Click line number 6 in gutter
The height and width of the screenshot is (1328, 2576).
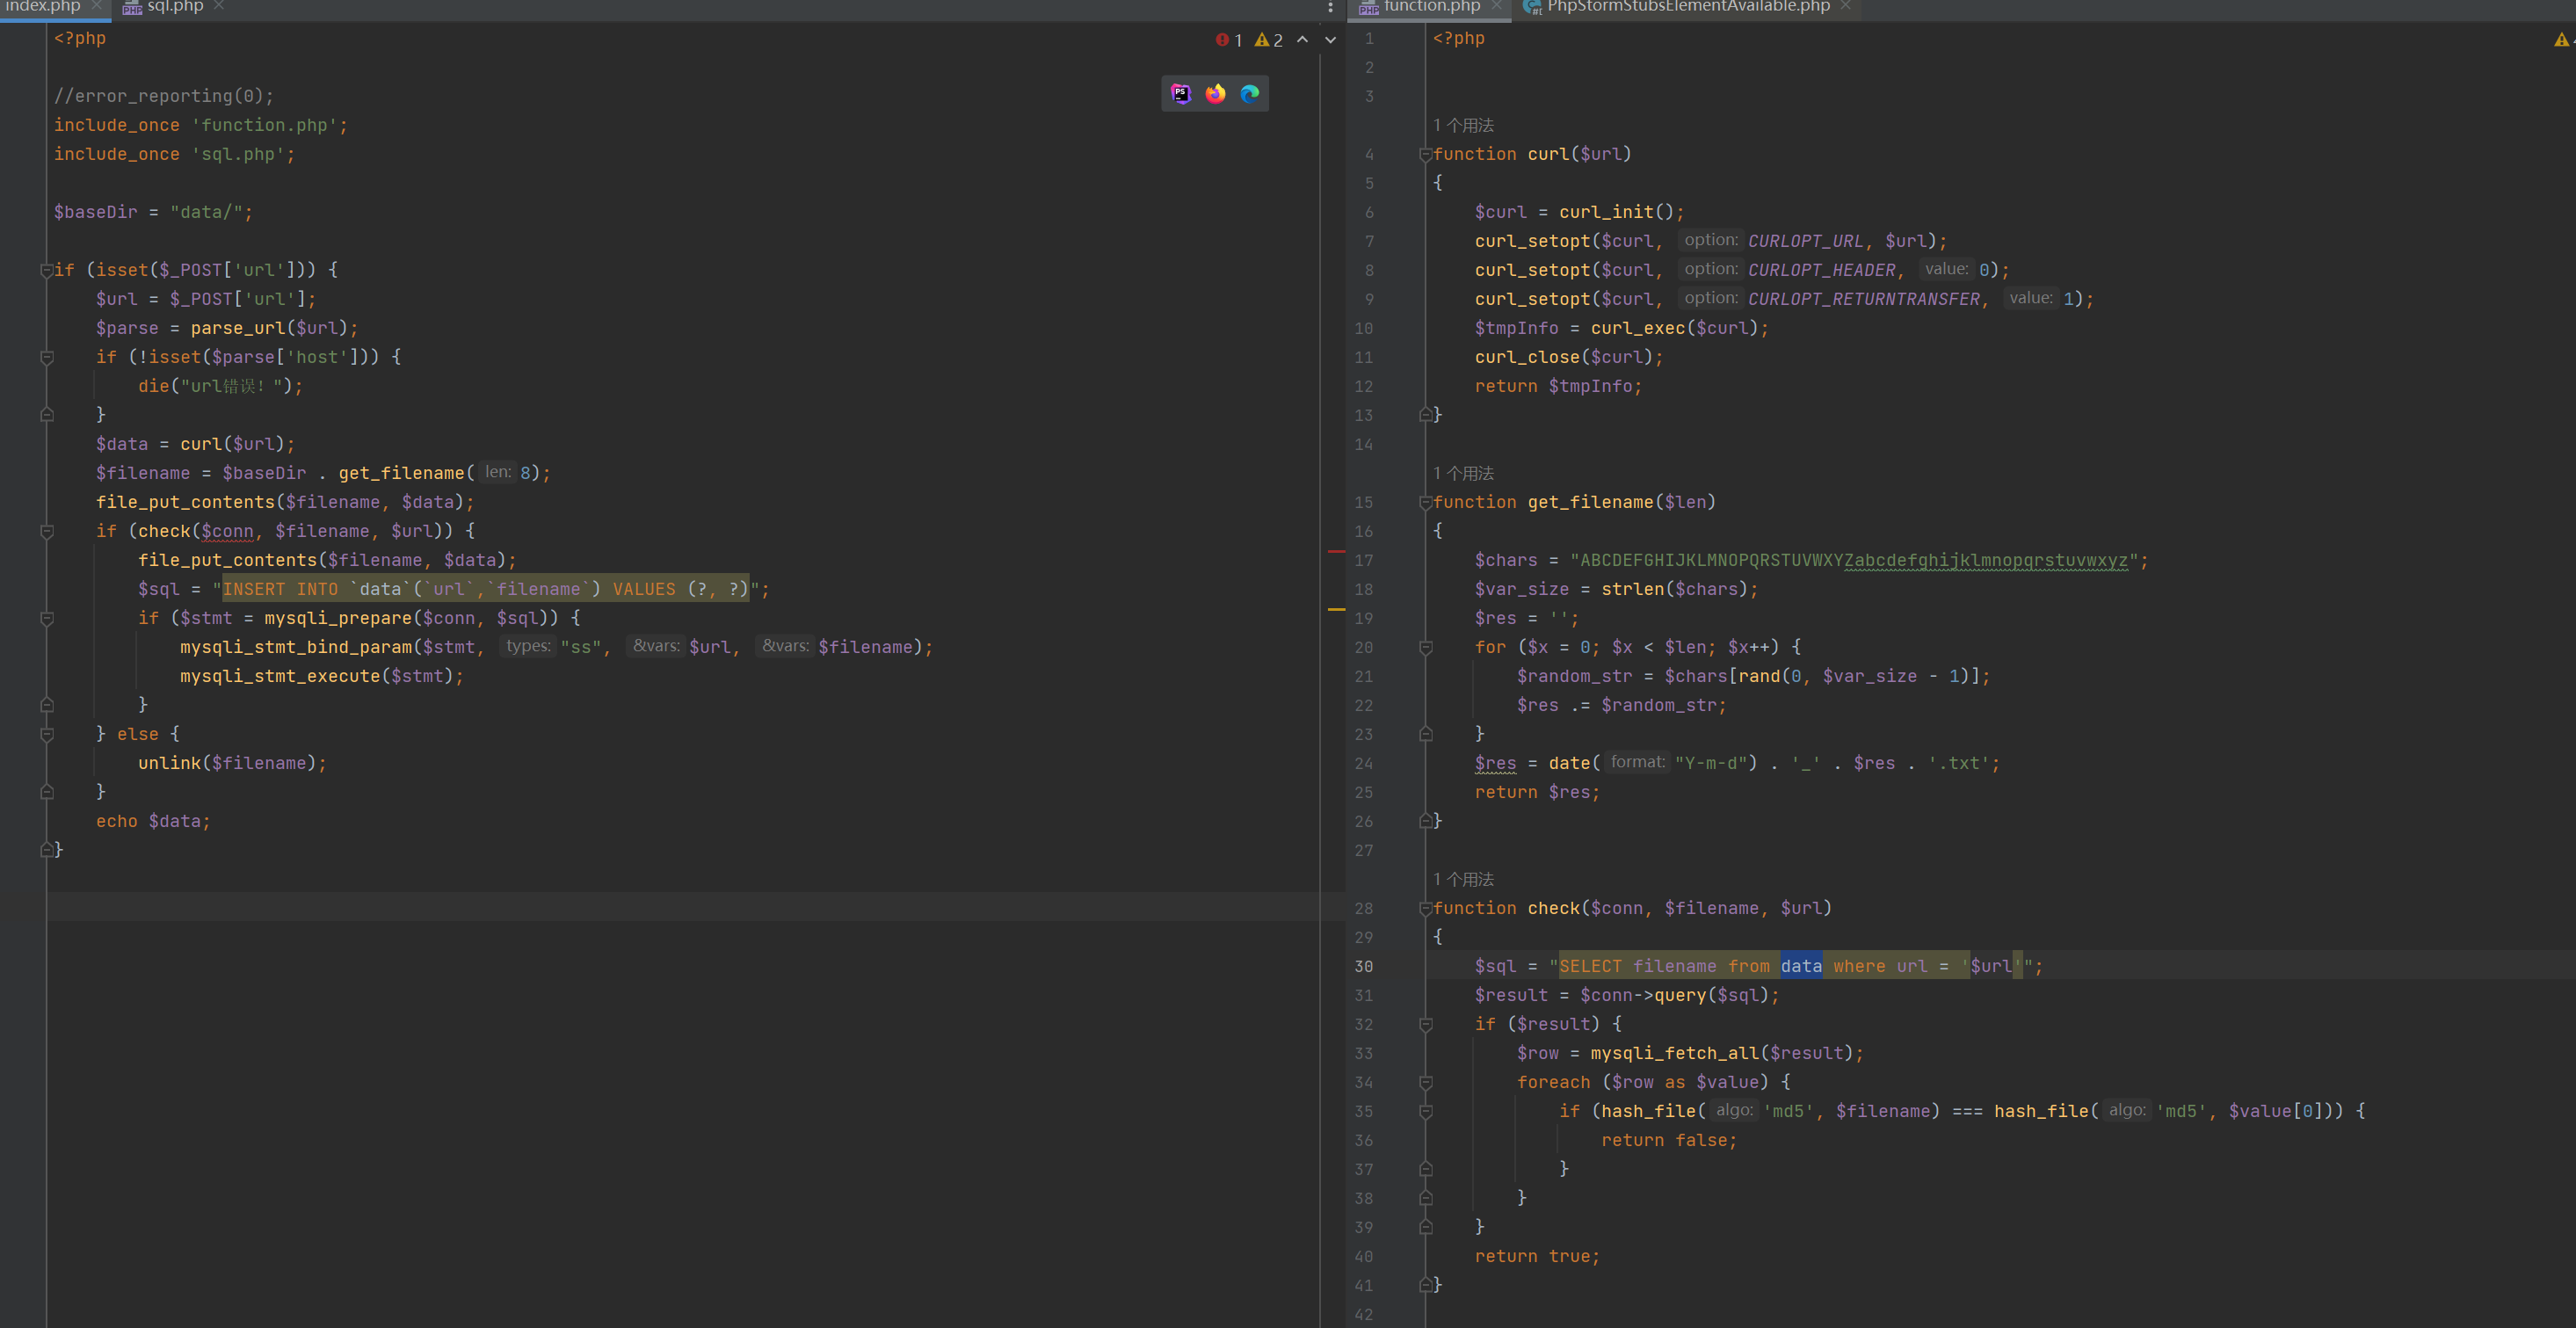pyautogui.click(x=1369, y=212)
